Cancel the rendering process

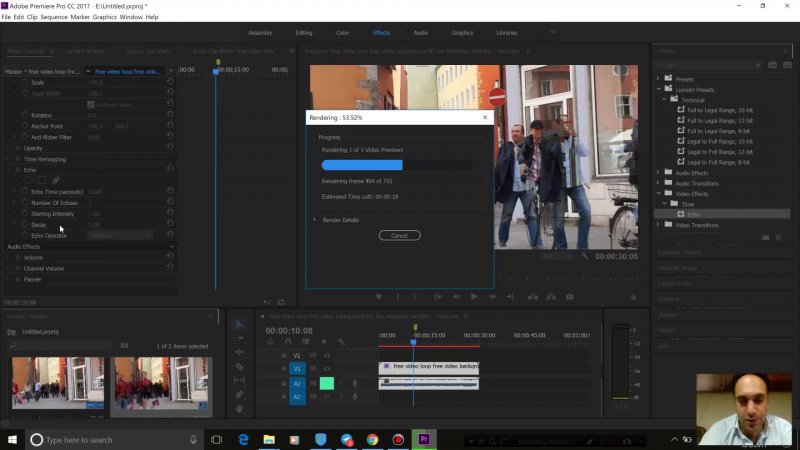pos(399,235)
